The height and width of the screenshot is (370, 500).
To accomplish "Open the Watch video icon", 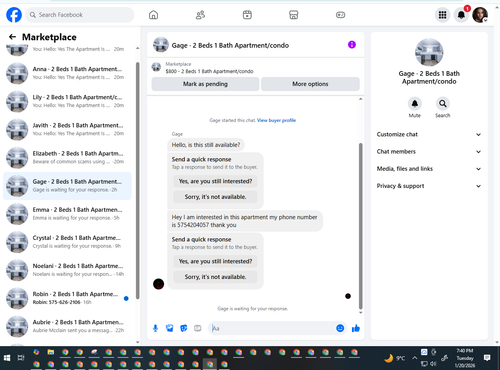I will point(247,15).
